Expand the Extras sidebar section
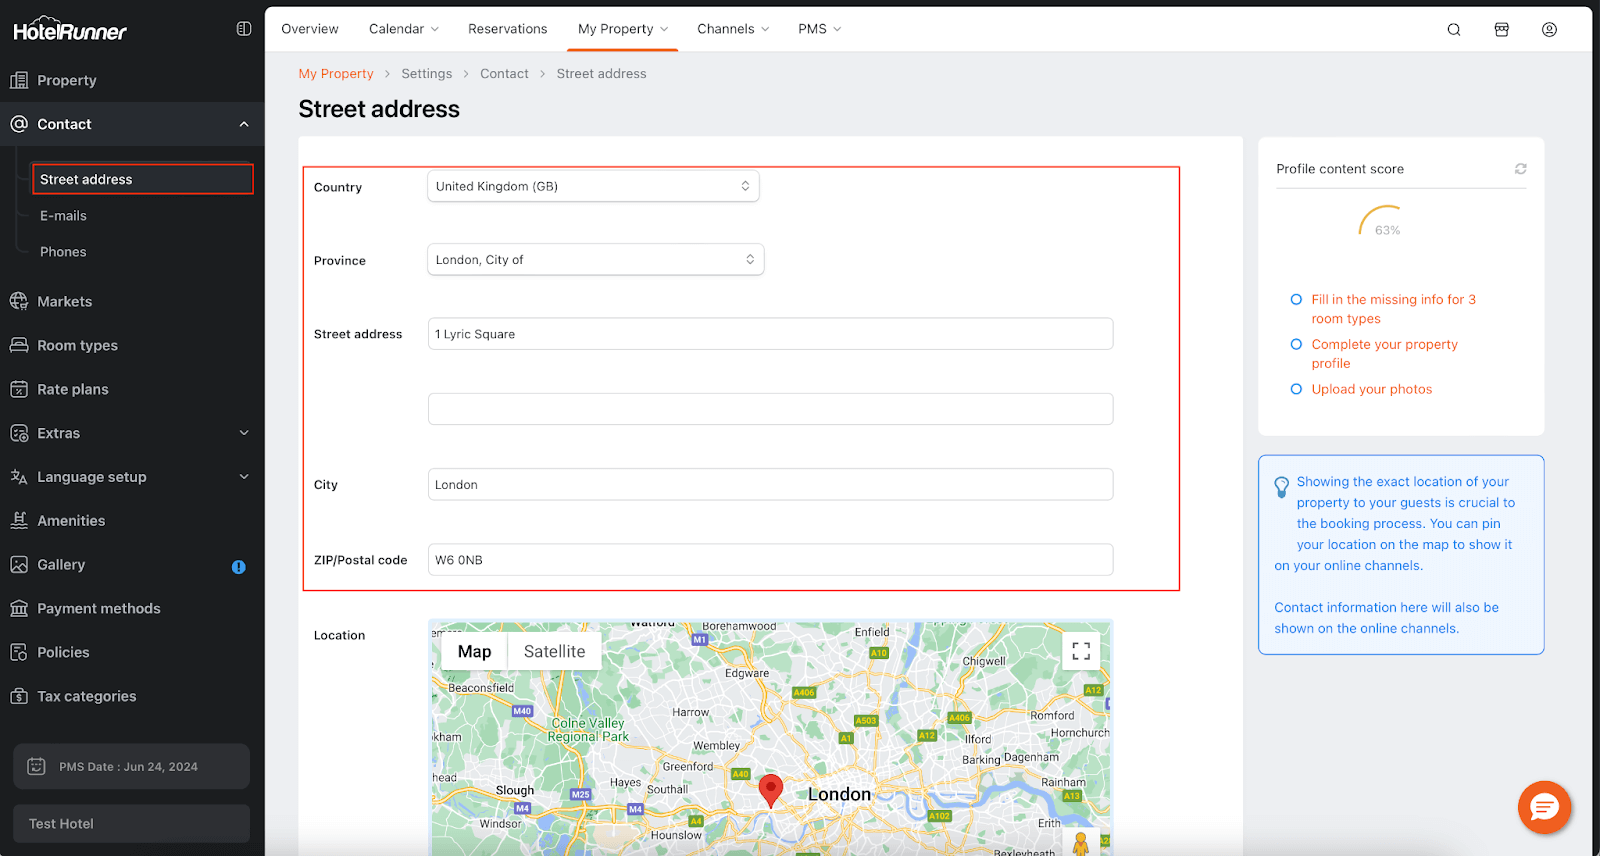The image size is (1600, 856). pyautogui.click(x=244, y=433)
